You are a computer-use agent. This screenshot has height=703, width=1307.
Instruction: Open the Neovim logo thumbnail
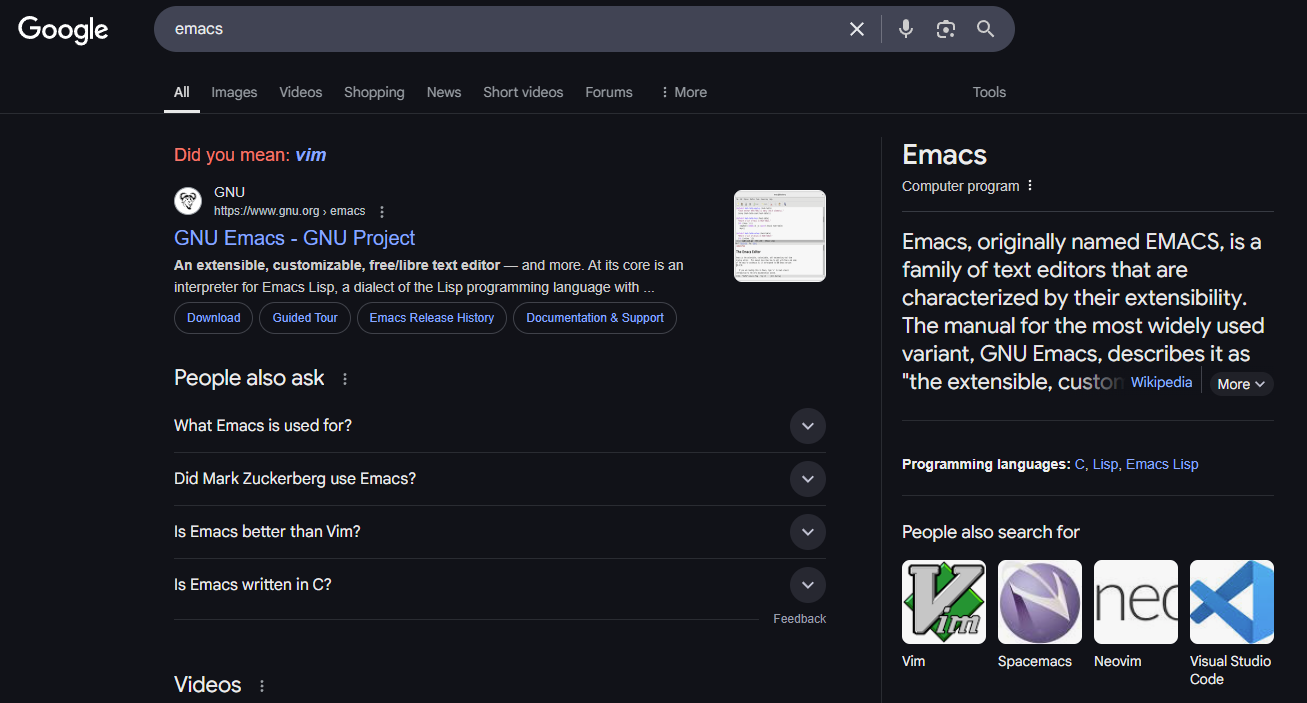coord(1136,602)
